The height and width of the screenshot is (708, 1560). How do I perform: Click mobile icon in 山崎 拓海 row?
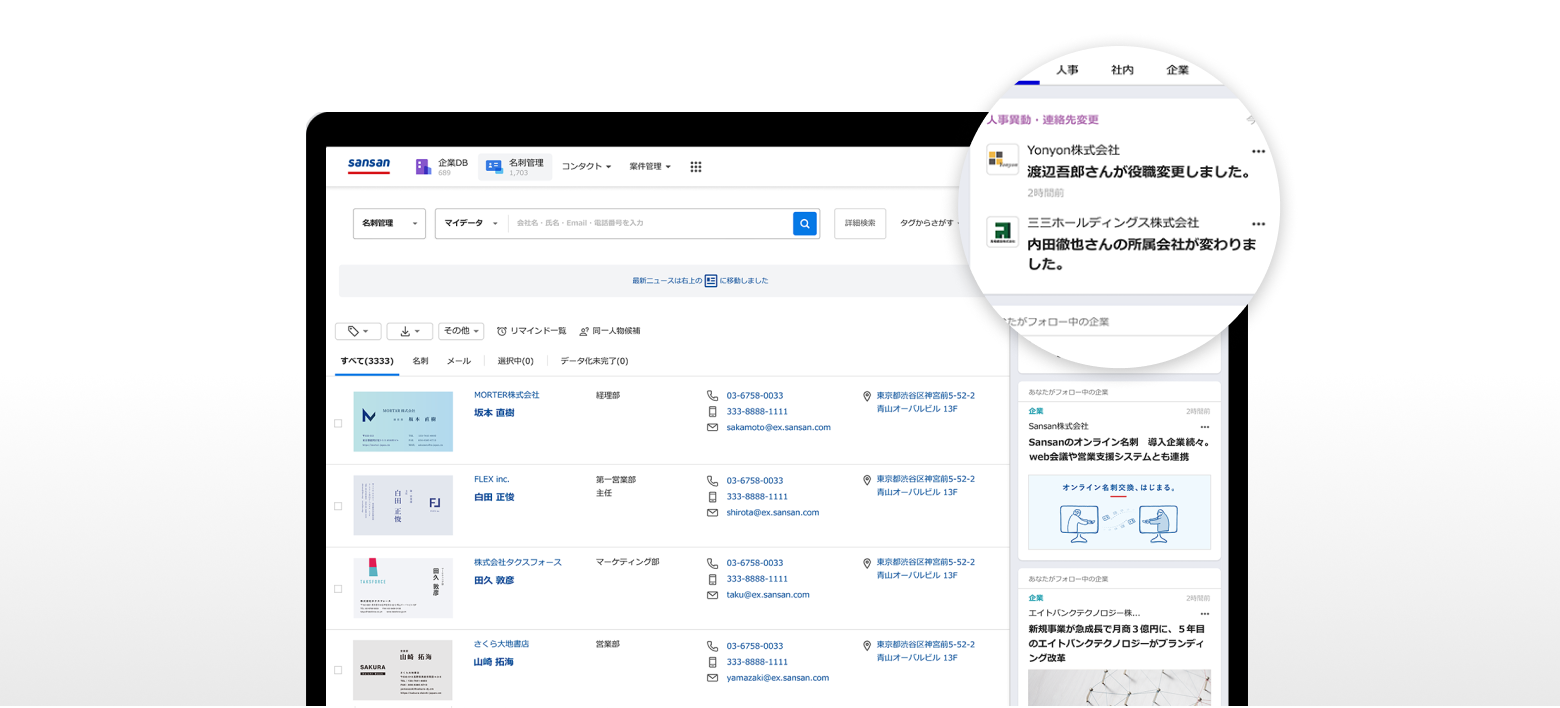click(713, 661)
